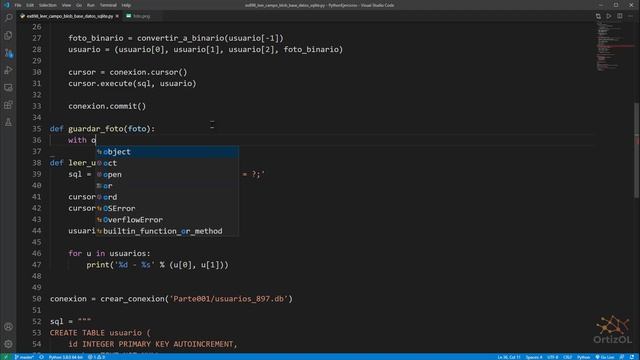
Task: Click the VS Code logo icon
Action: (x=6, y=5)
